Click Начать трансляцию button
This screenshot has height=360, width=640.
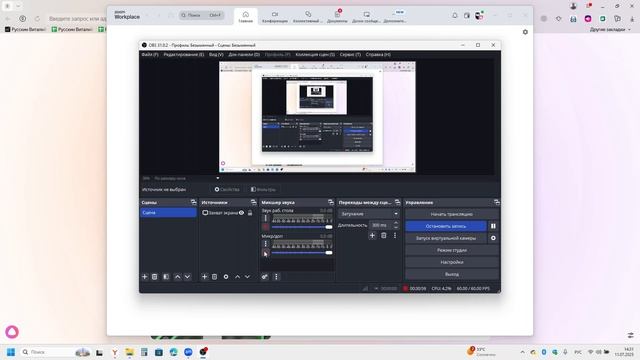coord(452,214)
